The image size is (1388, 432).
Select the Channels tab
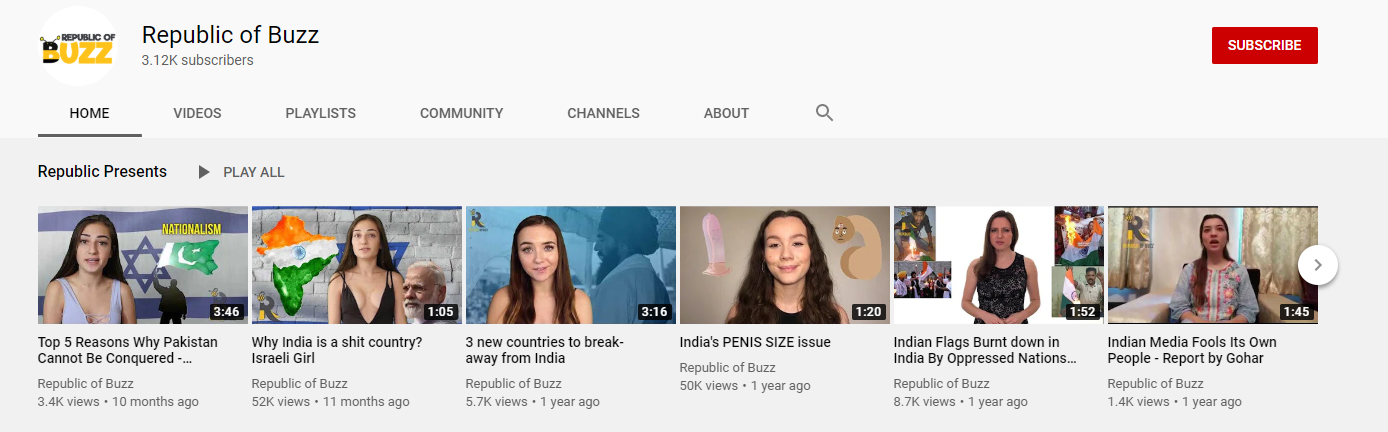[603, 113]
